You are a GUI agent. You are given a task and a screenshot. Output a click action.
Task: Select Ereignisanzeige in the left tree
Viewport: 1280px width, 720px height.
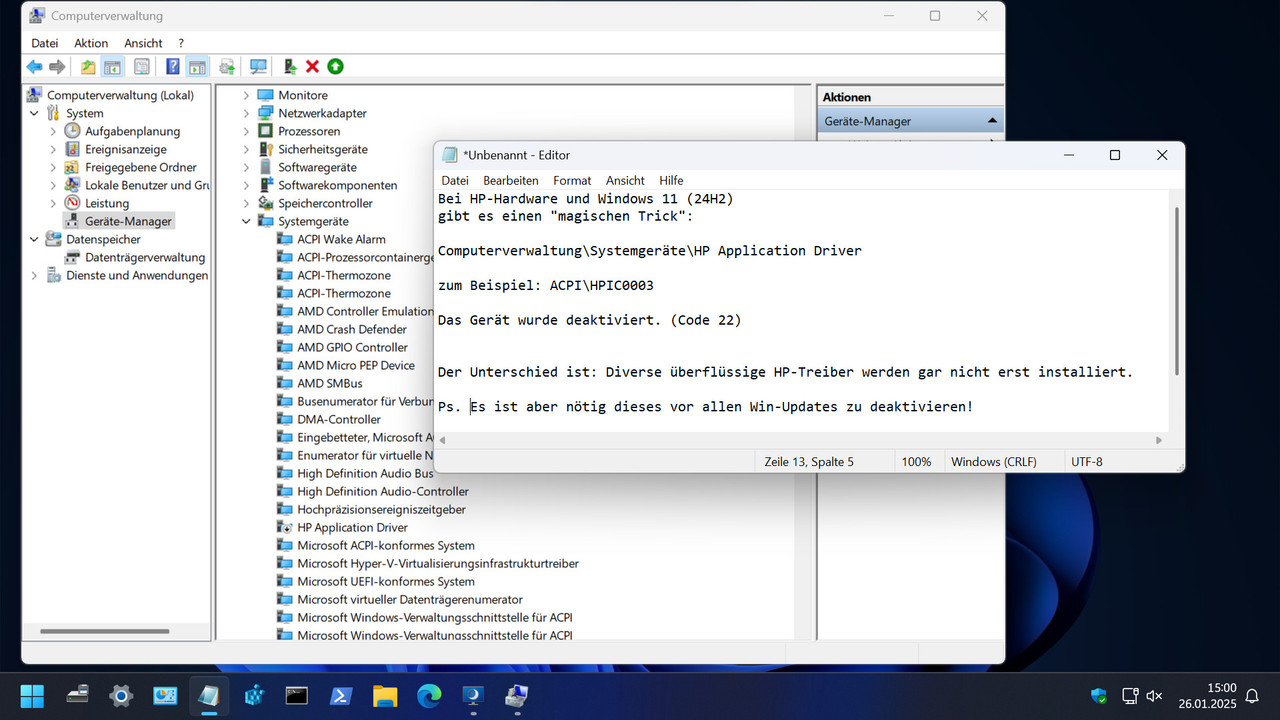coord(126,149)
